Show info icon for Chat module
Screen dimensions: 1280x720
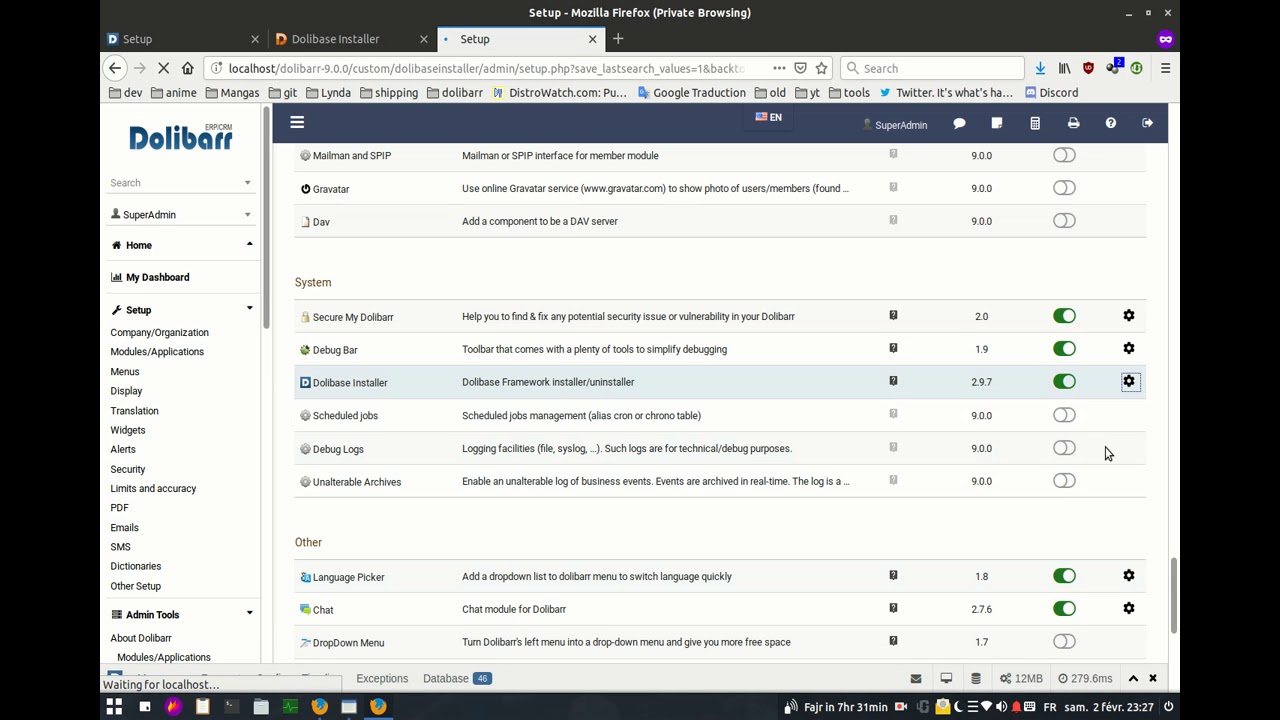pos(893,609)
